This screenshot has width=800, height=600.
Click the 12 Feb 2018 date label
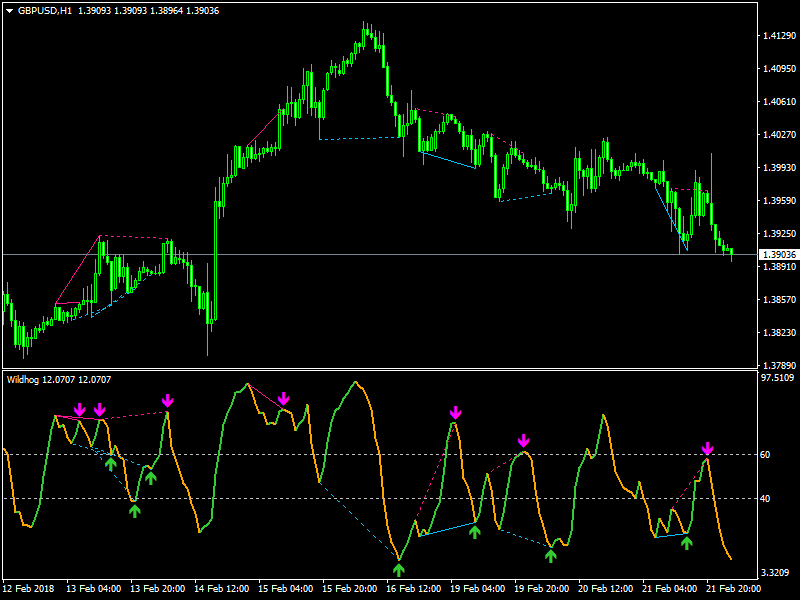29,589
